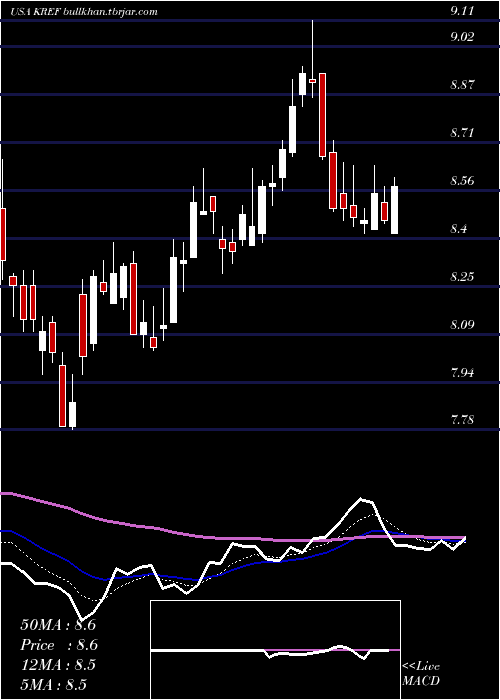
Task: Click the 8.87 price axis label
Action: (x=462, y=84)
